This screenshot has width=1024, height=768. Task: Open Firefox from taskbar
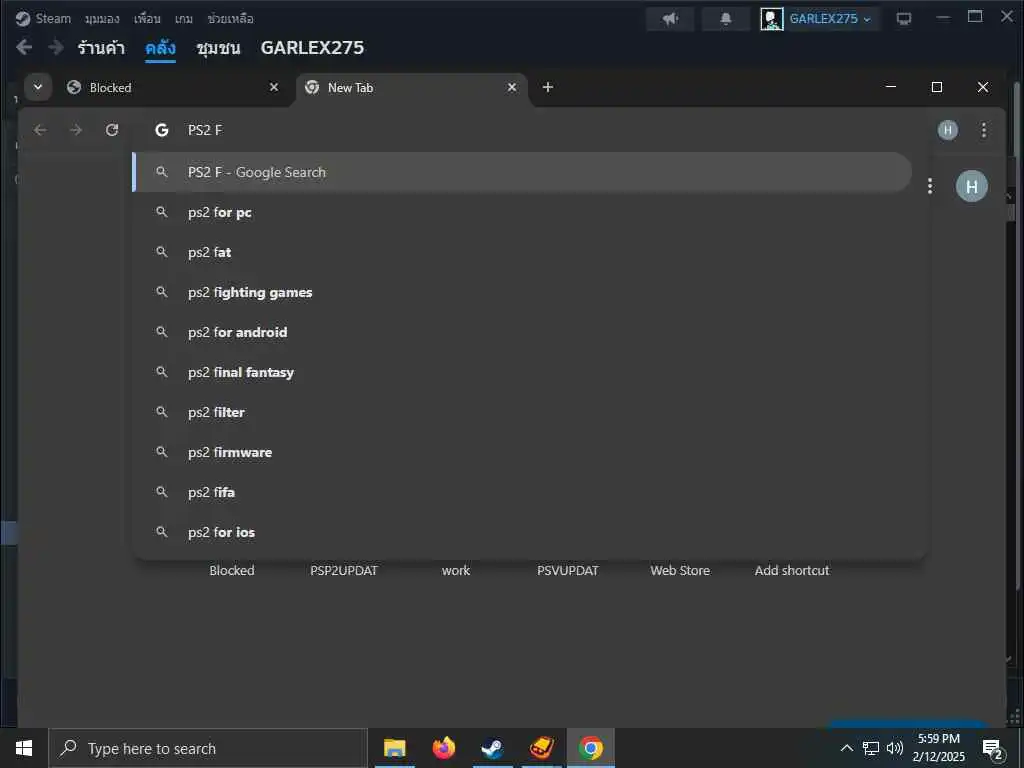click(x=443, y=748)
